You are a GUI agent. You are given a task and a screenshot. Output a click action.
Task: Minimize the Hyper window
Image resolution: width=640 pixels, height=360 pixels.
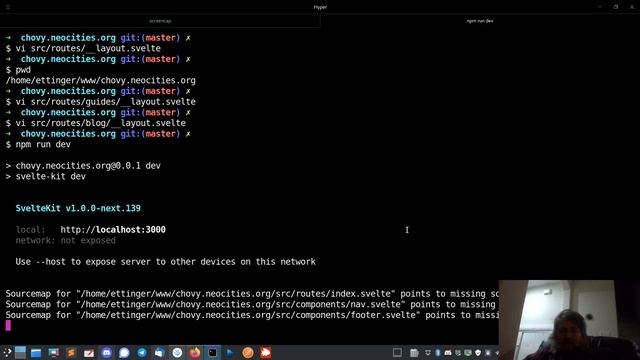(600, 7)
